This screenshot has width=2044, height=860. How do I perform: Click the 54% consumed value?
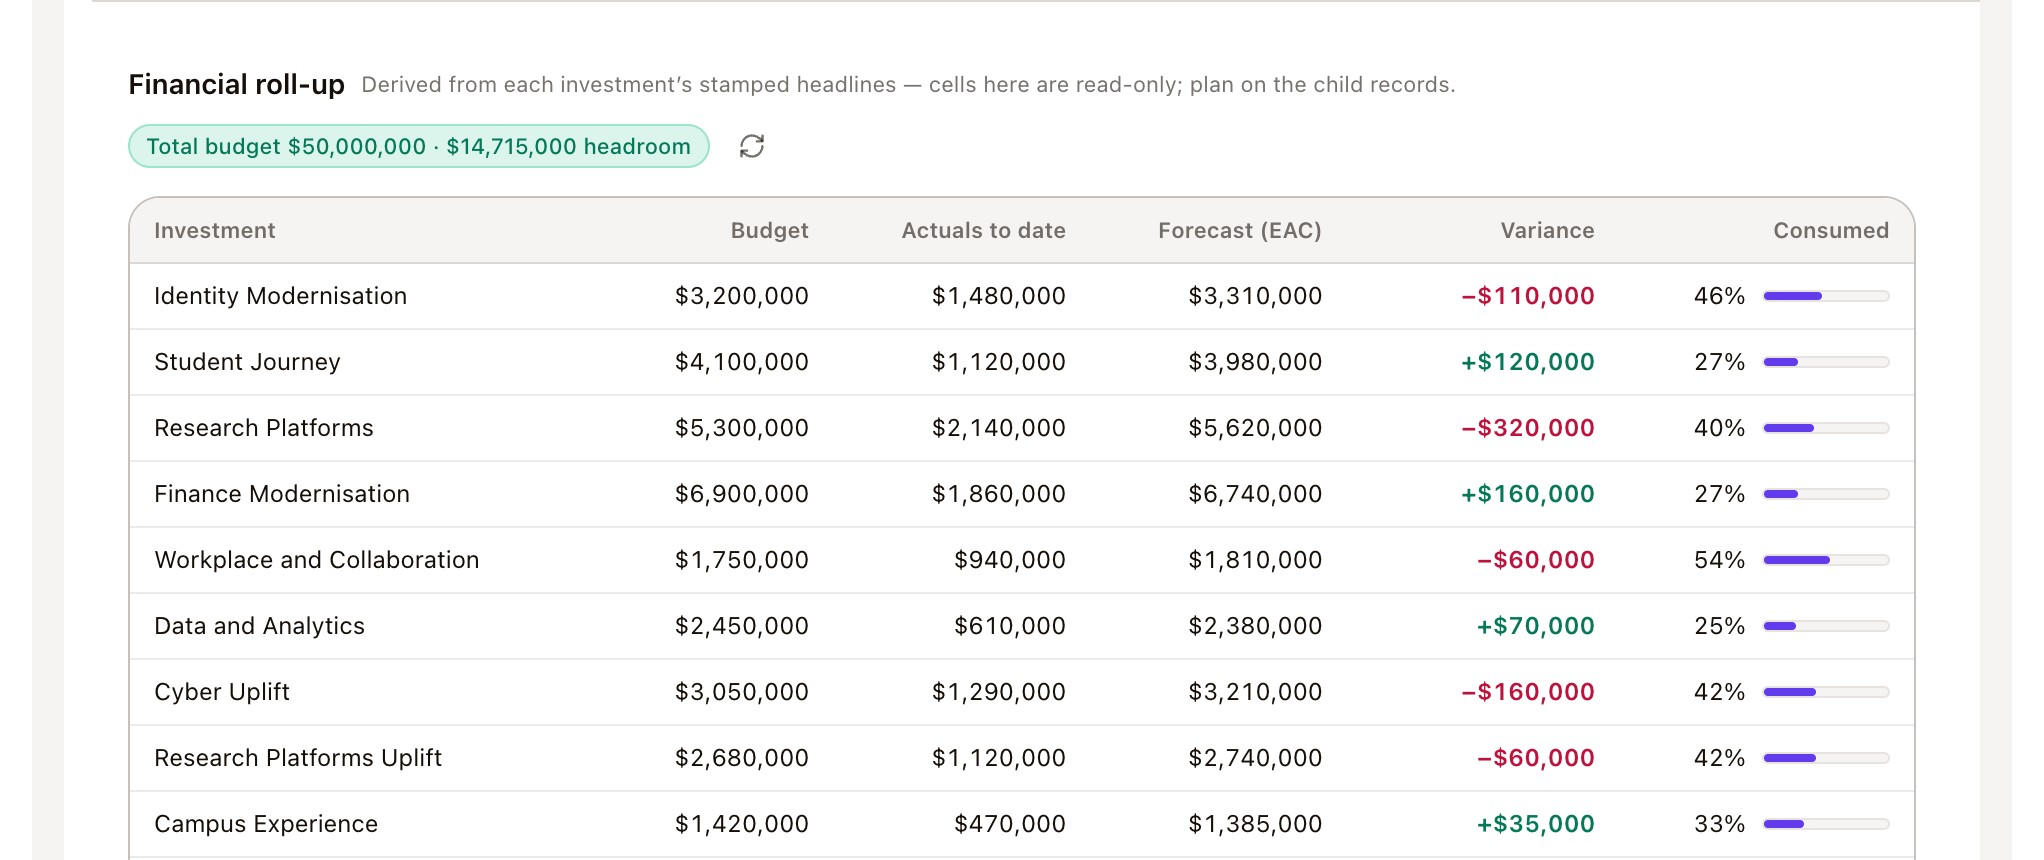coord(1719,560)
